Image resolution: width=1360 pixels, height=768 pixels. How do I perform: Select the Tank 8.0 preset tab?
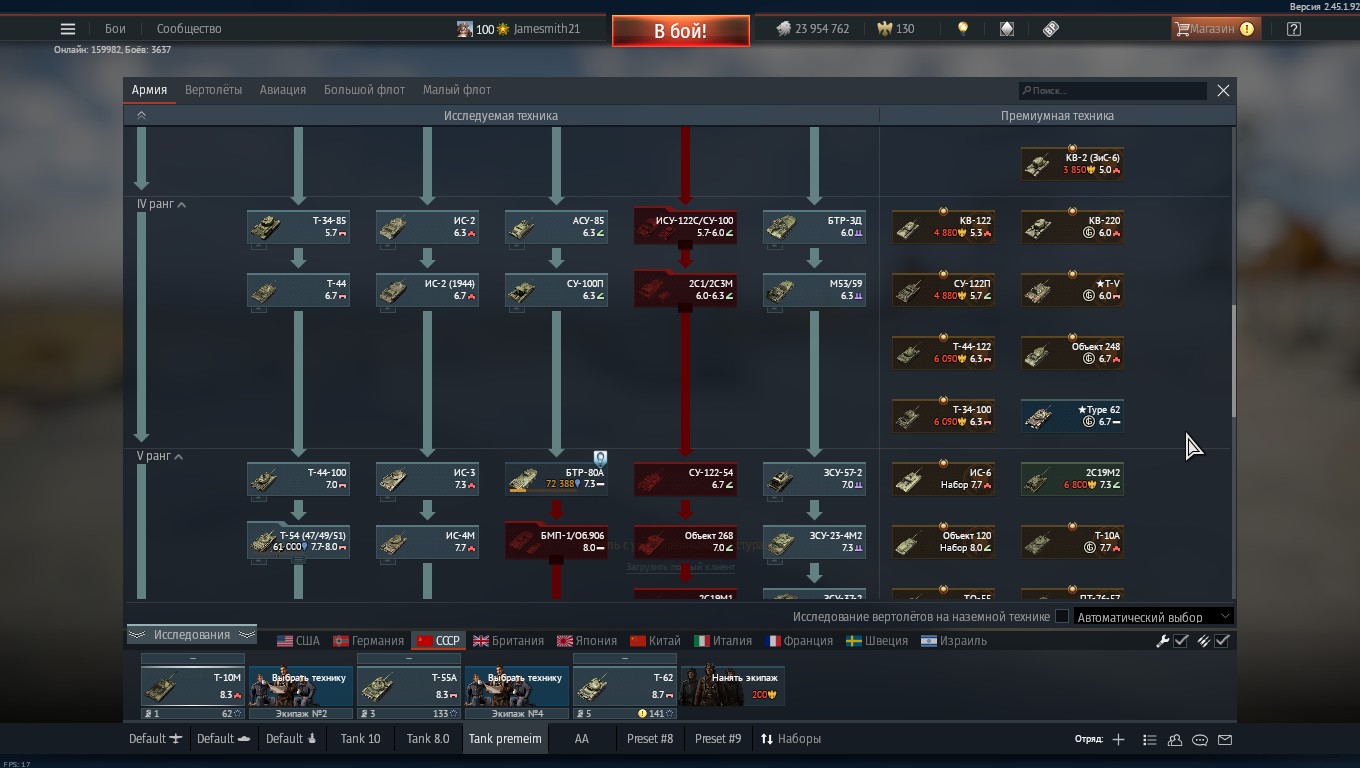click(428, 739)
